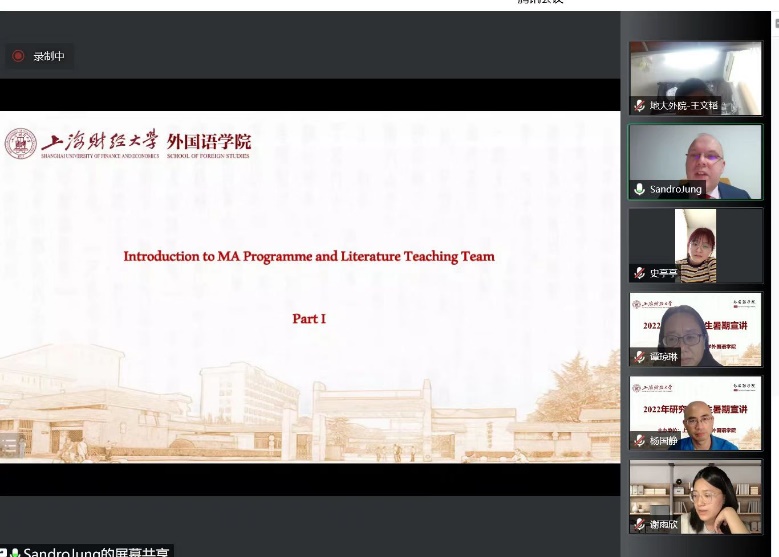
Task: Select 谢雨欣's video thumbnail
Action: point(695,496)
